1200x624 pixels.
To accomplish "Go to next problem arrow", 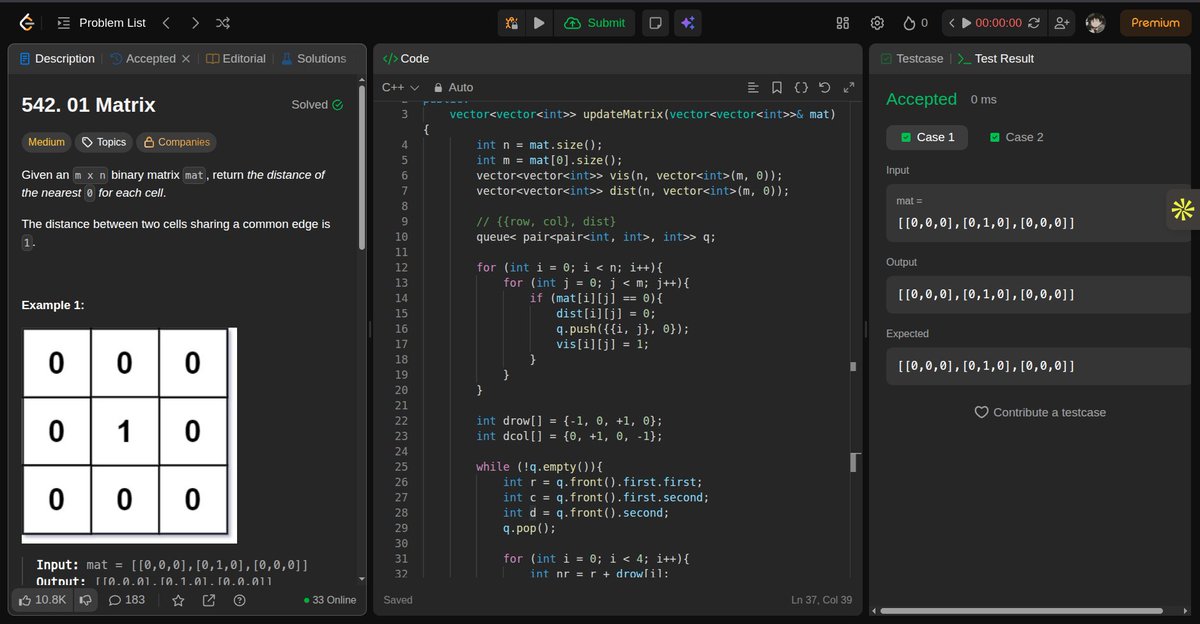I will click(x=194, y=22).
